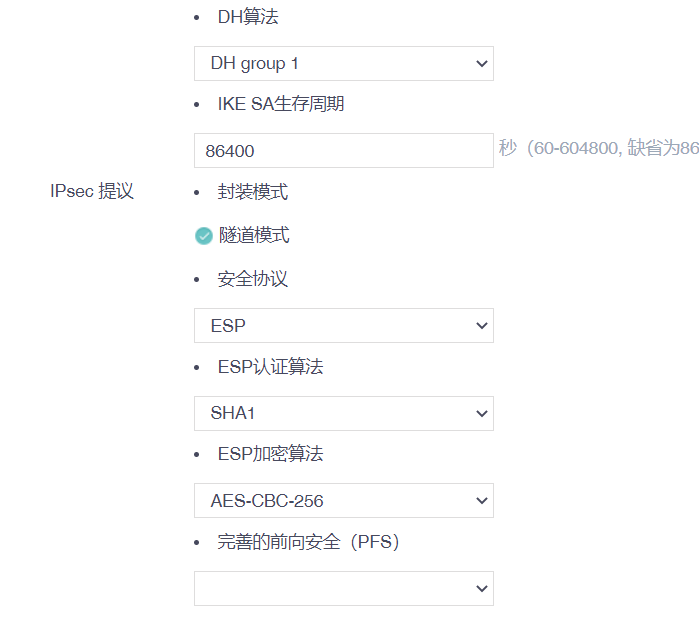Click the IKE SA生存周期 label

click(x=281, y=104)
